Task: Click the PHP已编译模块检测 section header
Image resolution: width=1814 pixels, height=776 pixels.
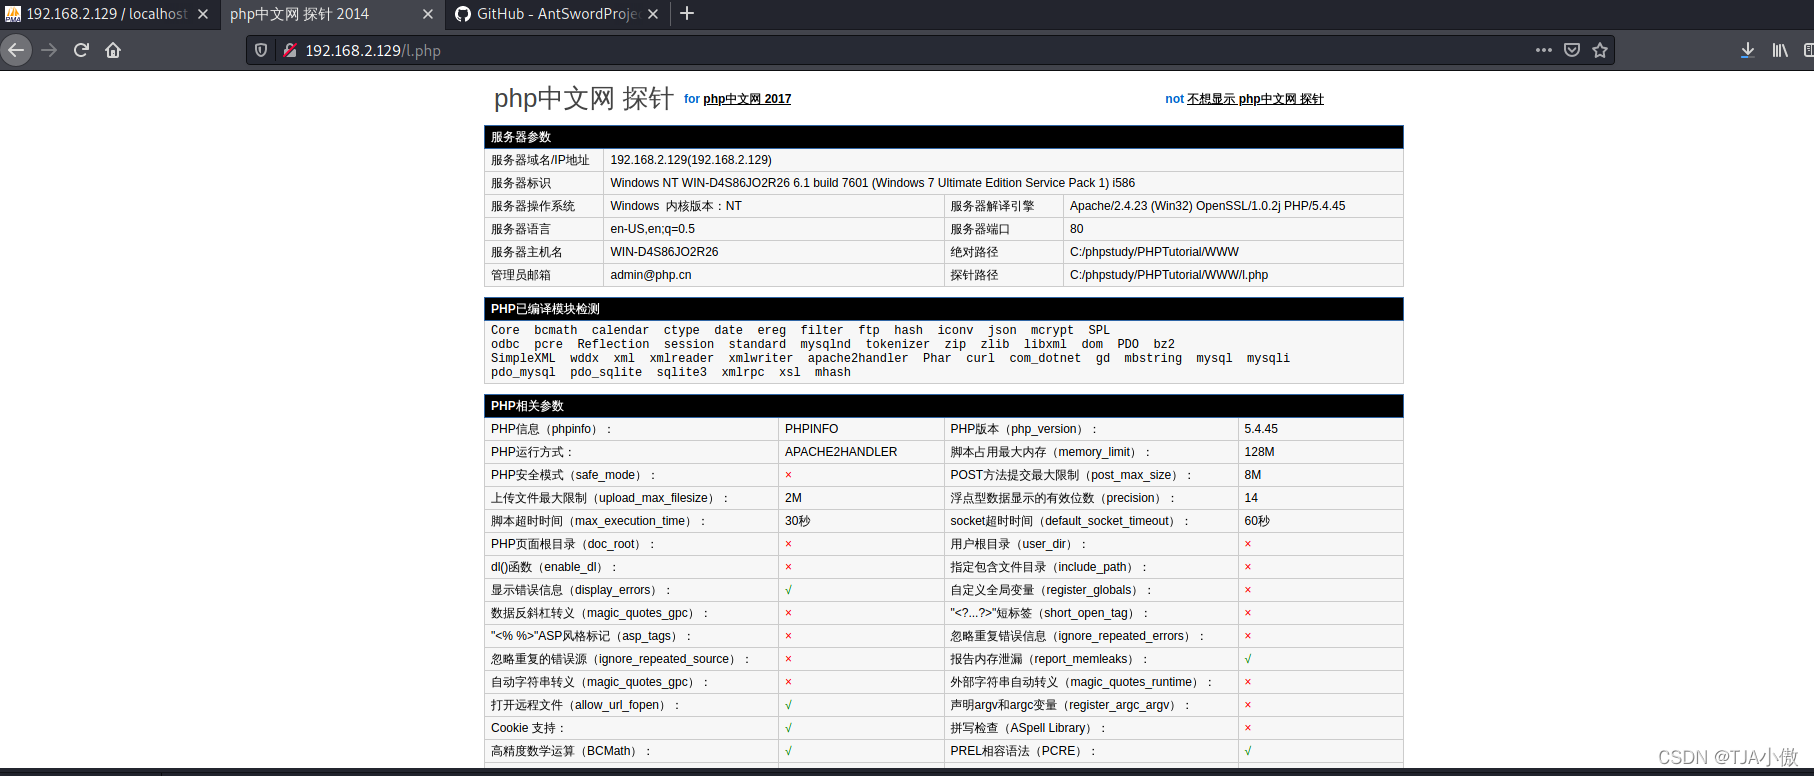Action: 943,309
